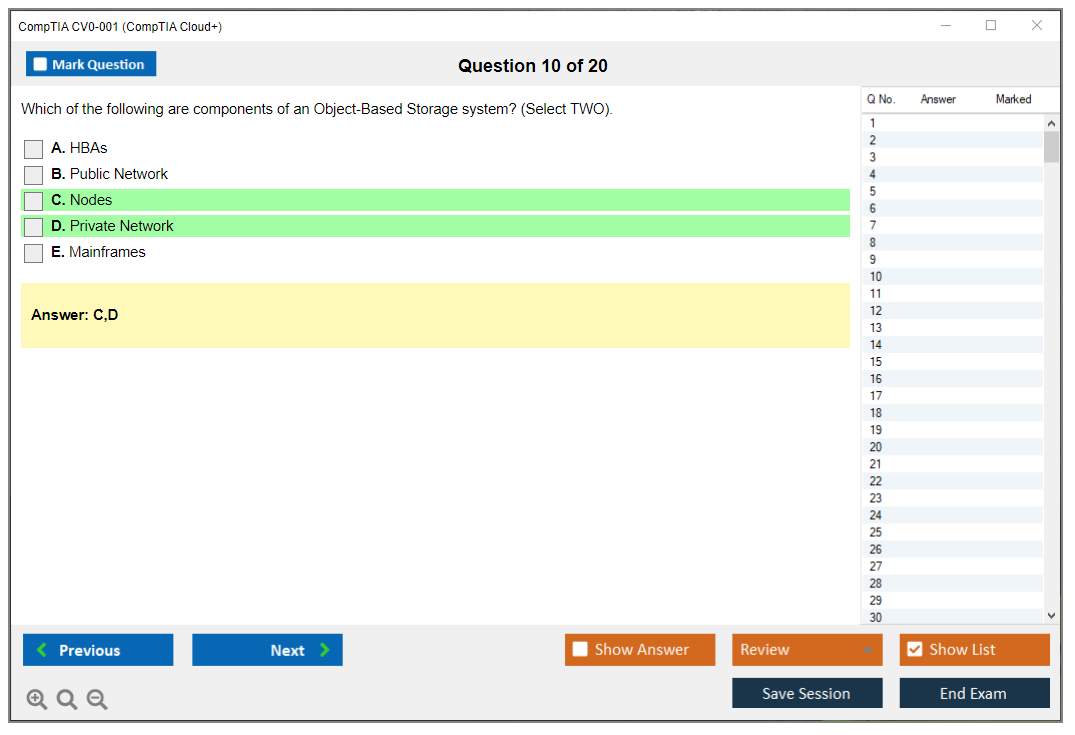Toggle the Mark Question checkbox

click(40, 64)
